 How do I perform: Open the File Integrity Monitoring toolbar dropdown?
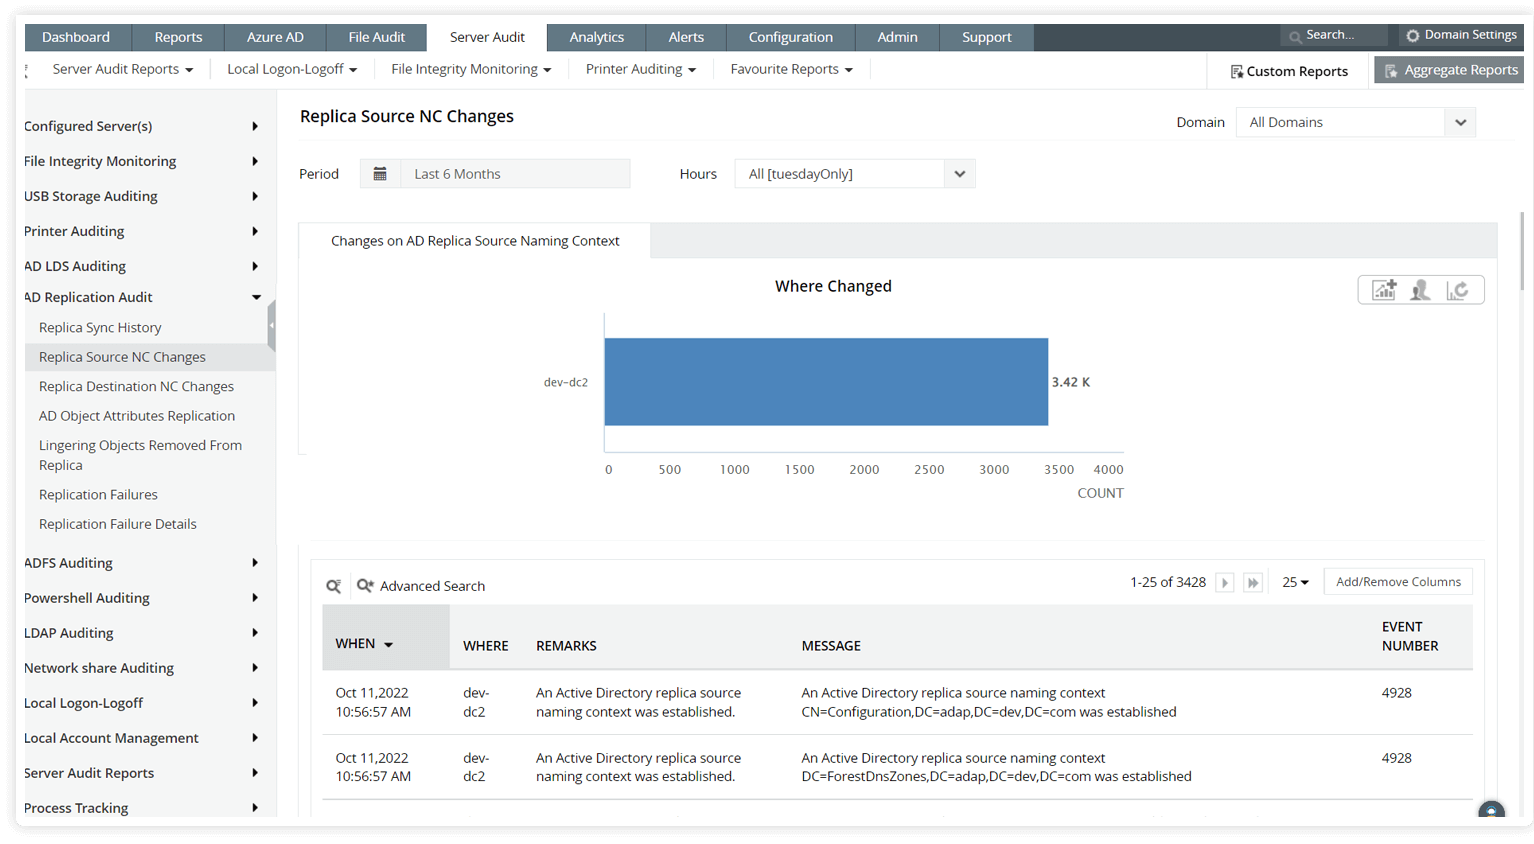click(x=471, y=69)
